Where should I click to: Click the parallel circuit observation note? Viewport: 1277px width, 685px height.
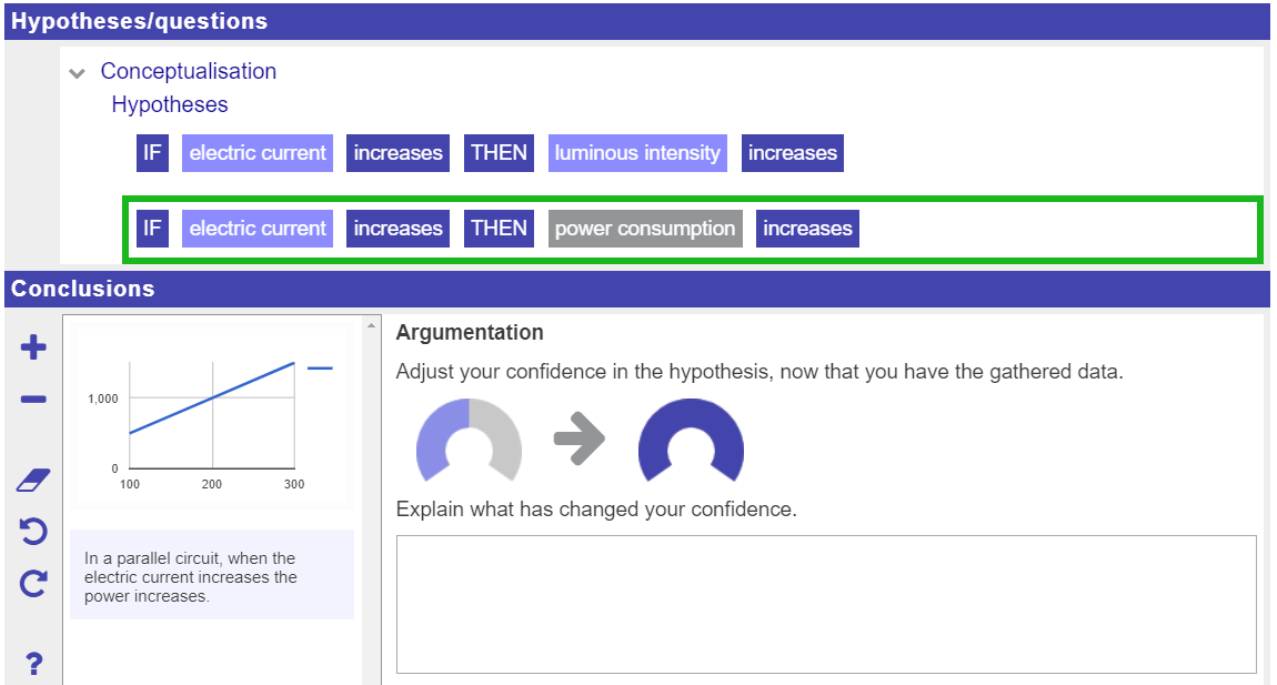coord(212,577)
